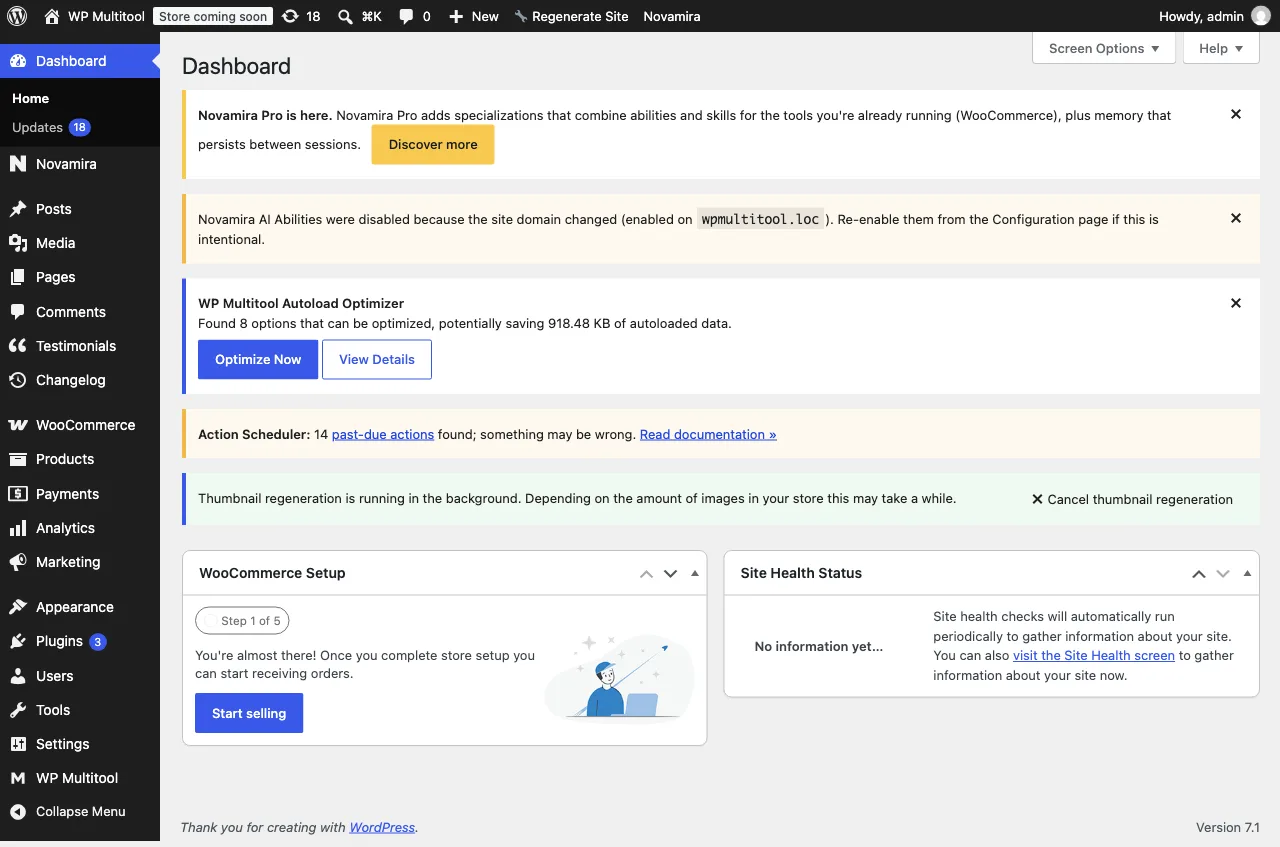Open the Read documentation link
The width and height of the screenshot is (1280, 847).
[708, 434]
